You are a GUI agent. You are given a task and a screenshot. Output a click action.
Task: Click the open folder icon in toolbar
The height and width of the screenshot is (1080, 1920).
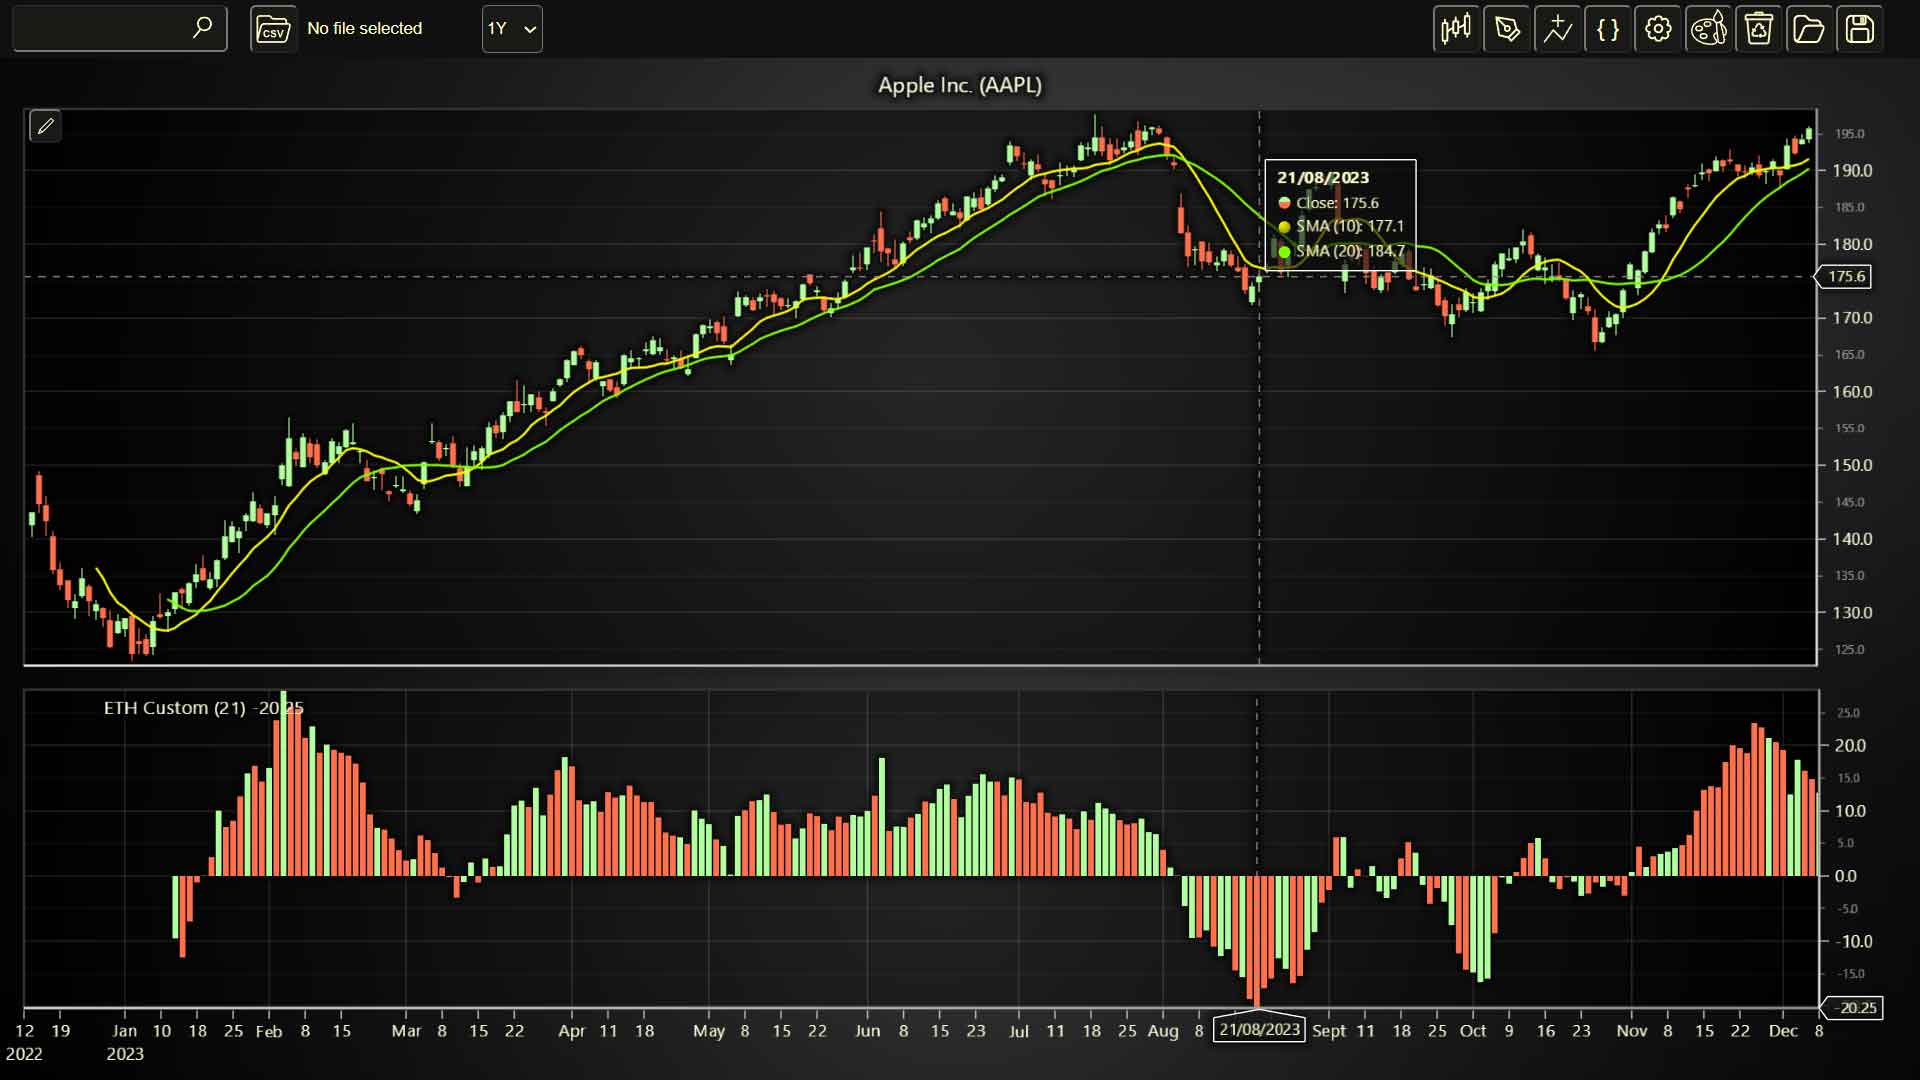coord(1809,29)
